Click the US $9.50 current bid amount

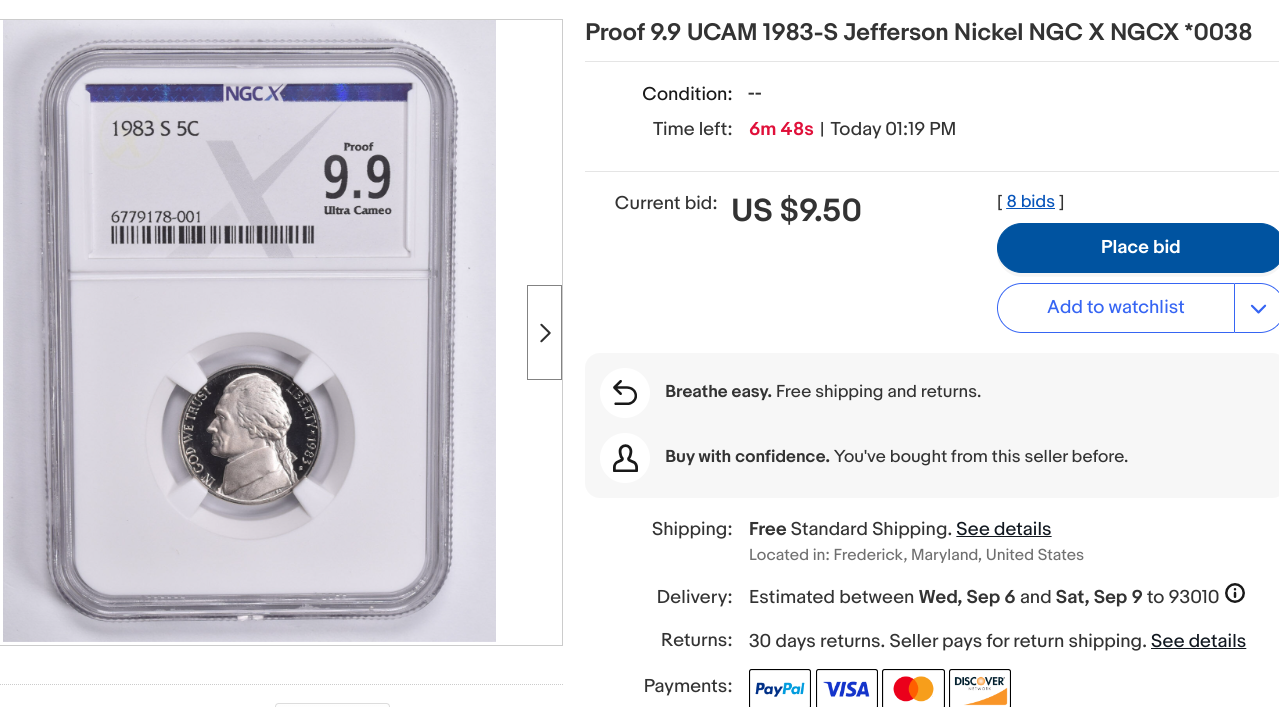[x=796, y=211]
